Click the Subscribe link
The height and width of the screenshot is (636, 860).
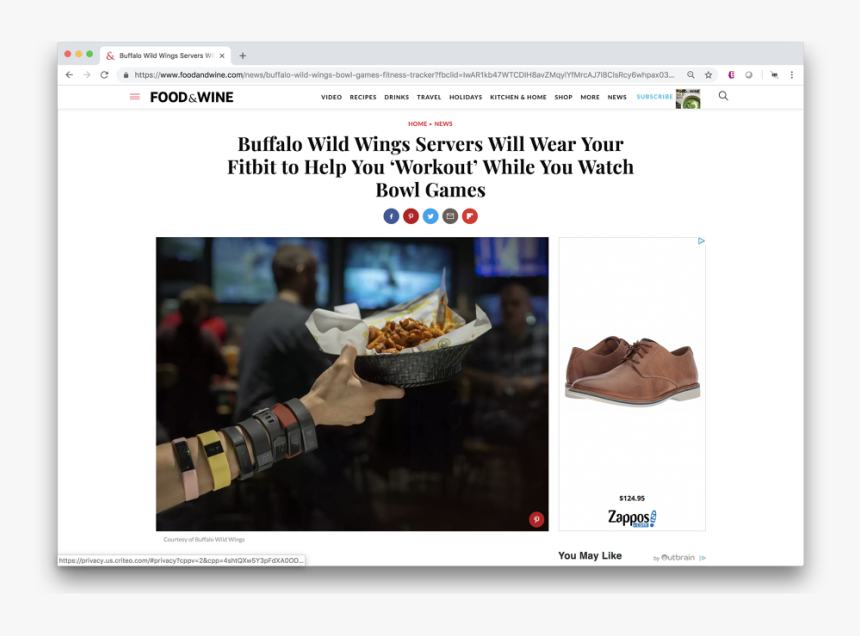pos(654,96)
